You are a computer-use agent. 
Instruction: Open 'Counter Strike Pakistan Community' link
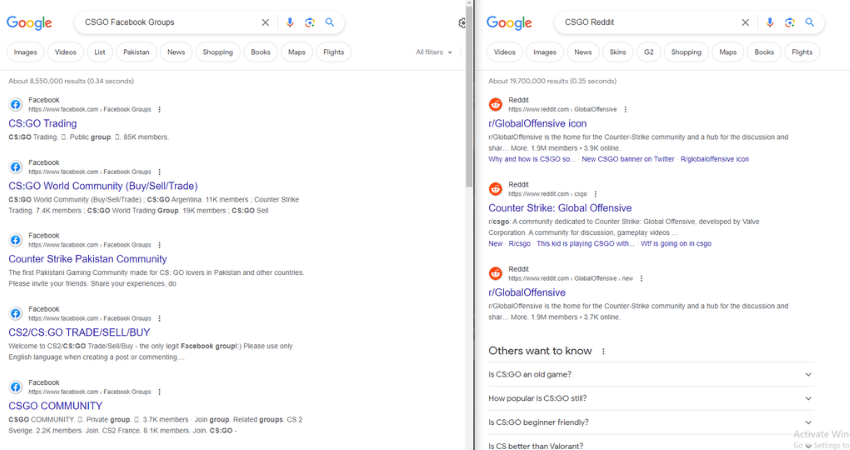point(88,259)
